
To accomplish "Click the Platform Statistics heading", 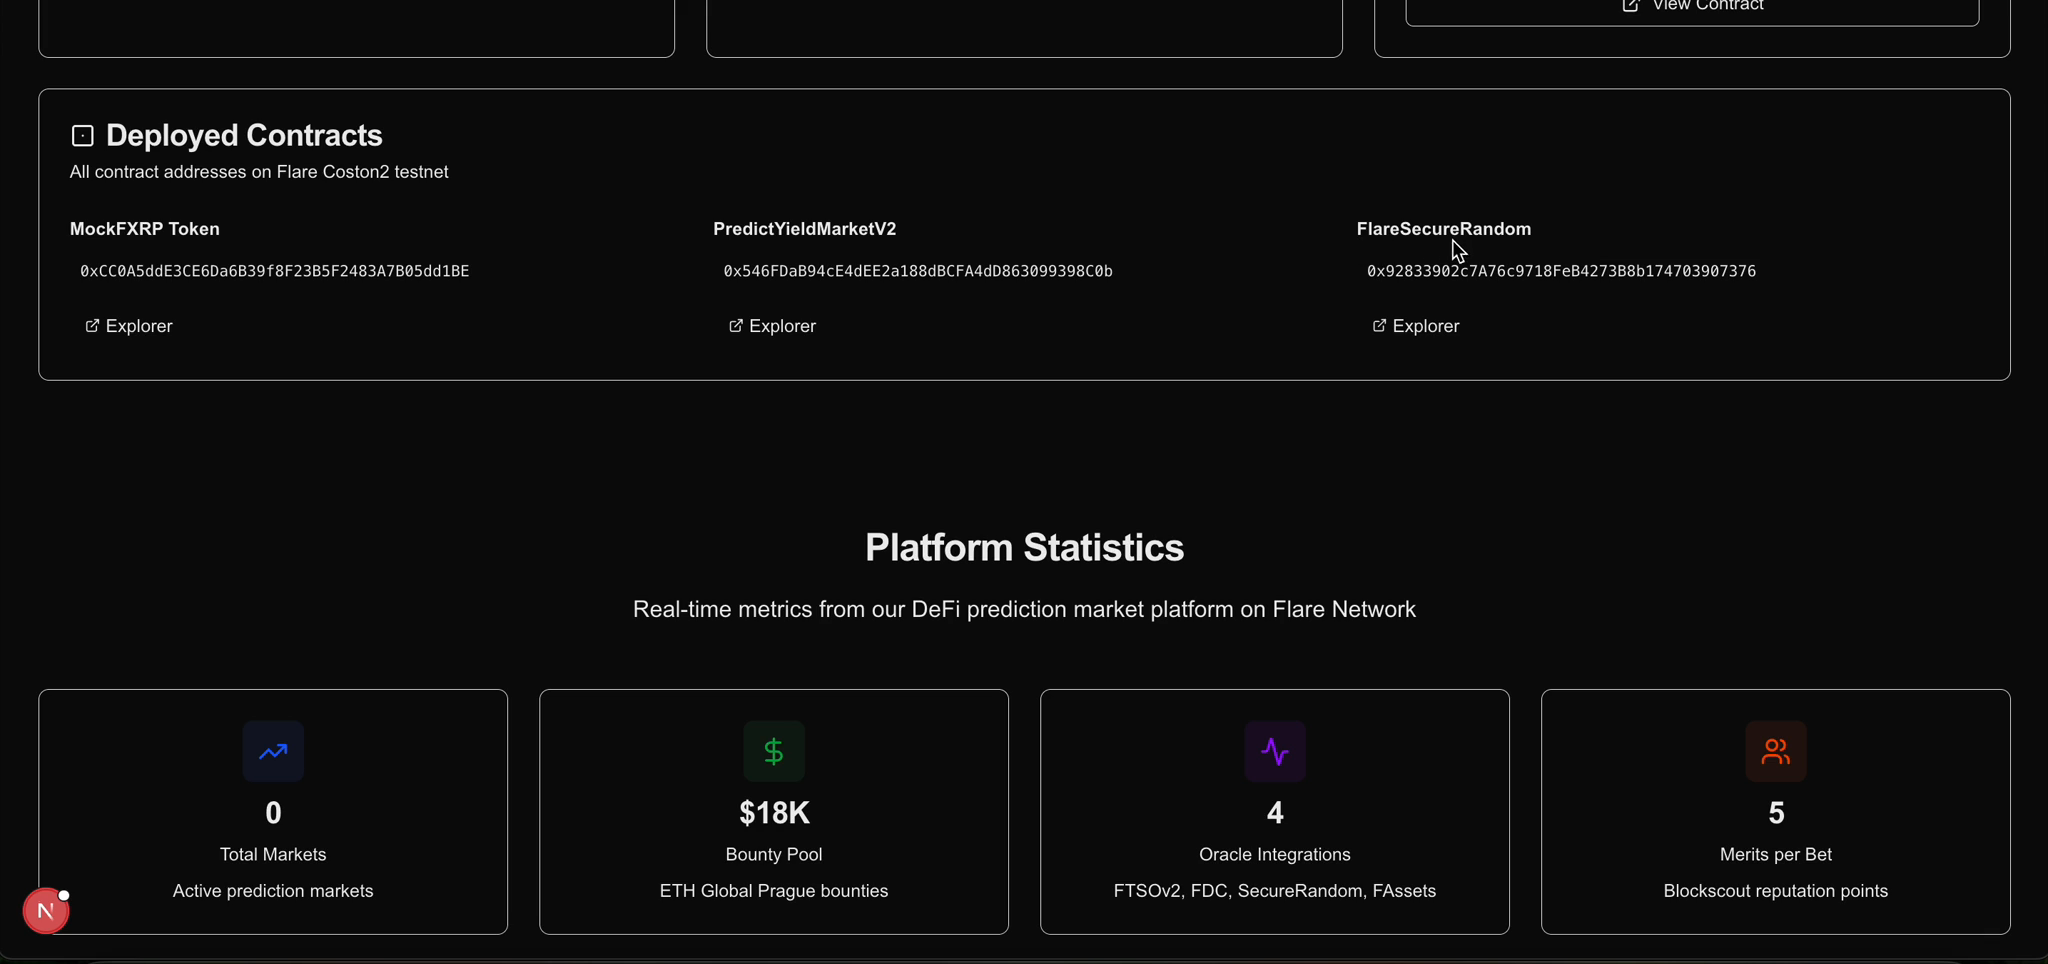I will [1024, 547].
